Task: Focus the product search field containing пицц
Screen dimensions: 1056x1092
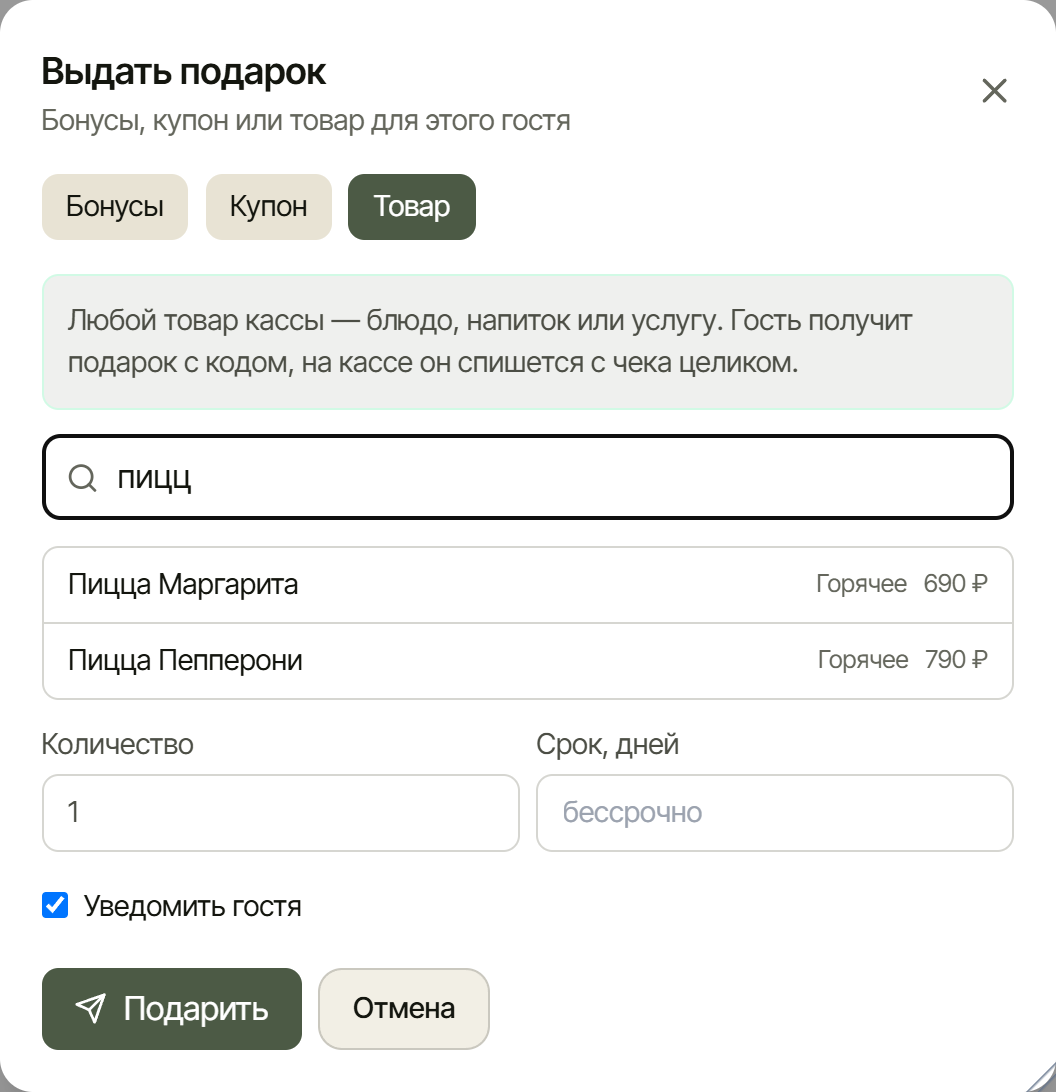Action: (527, 478)
